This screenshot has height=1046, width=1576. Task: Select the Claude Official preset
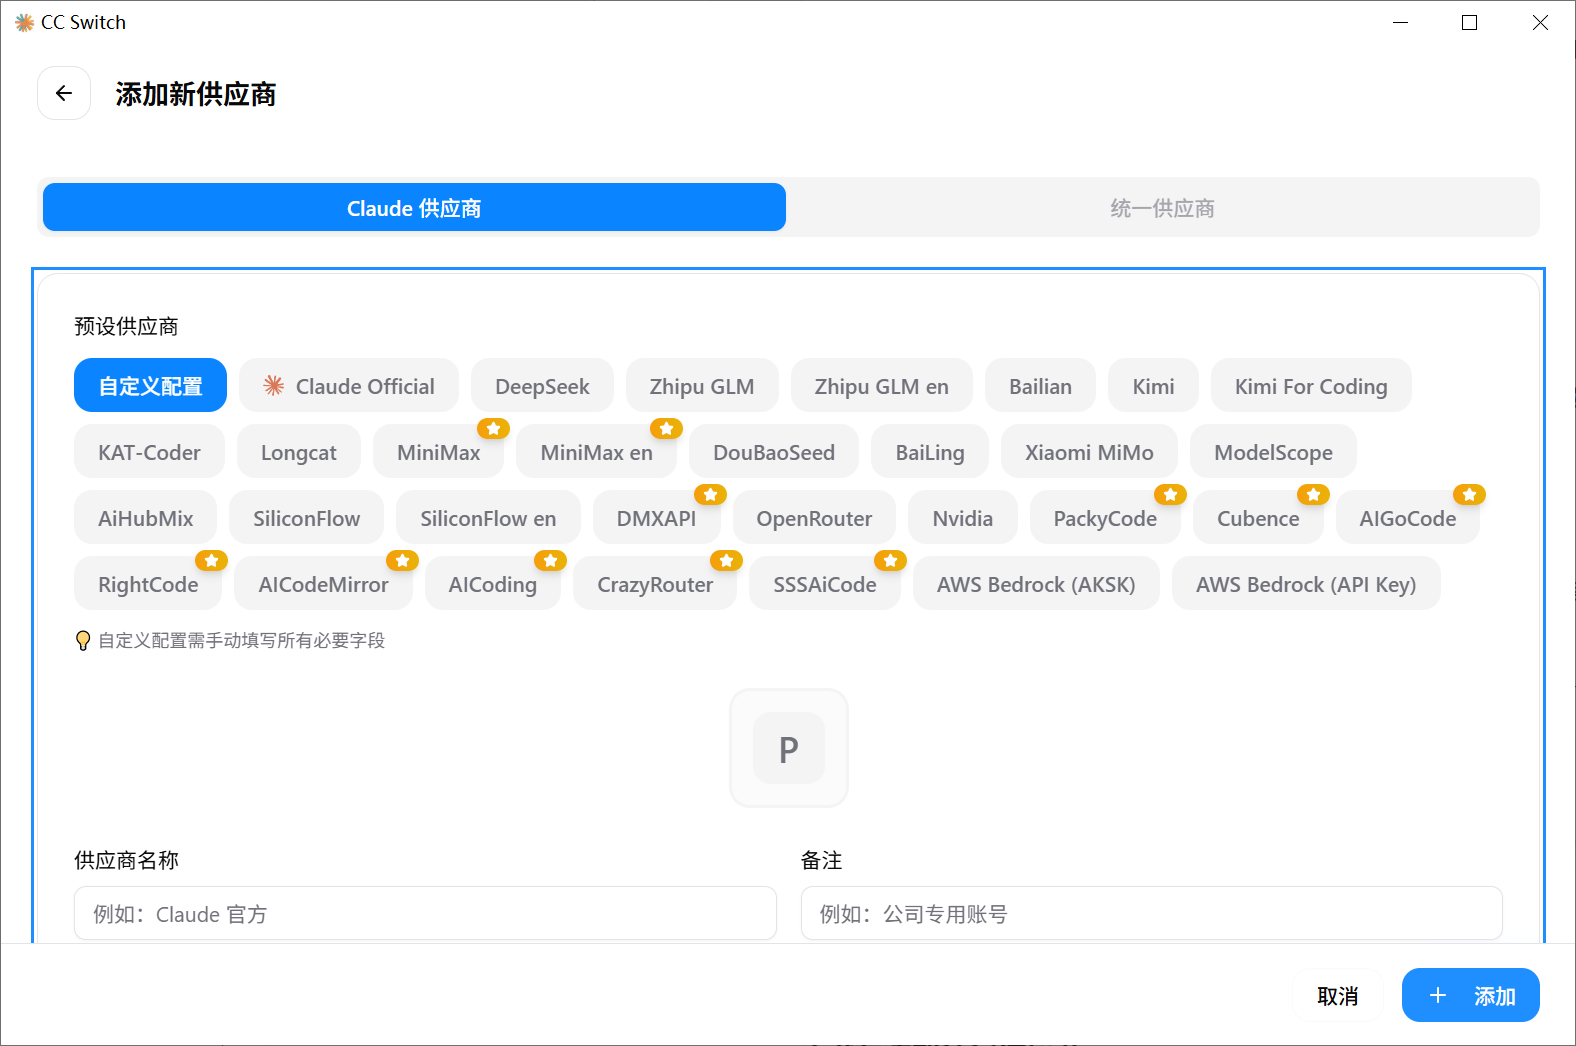pyautogui.click(x=349, y=386)
